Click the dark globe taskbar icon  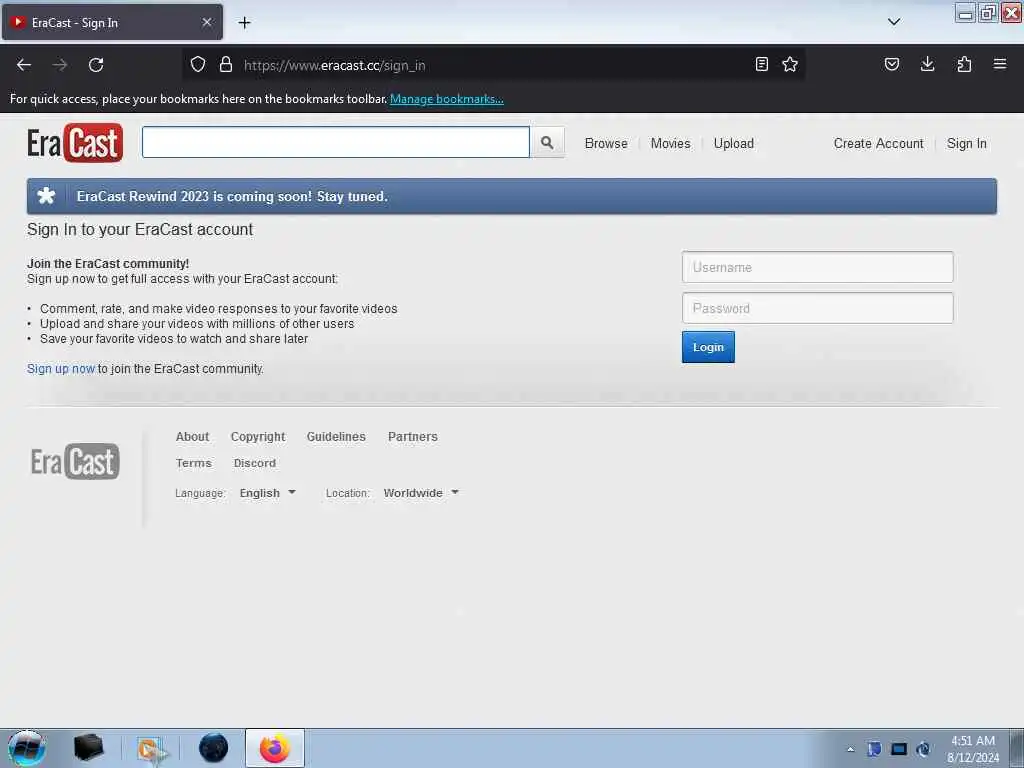tap(214, 748)
